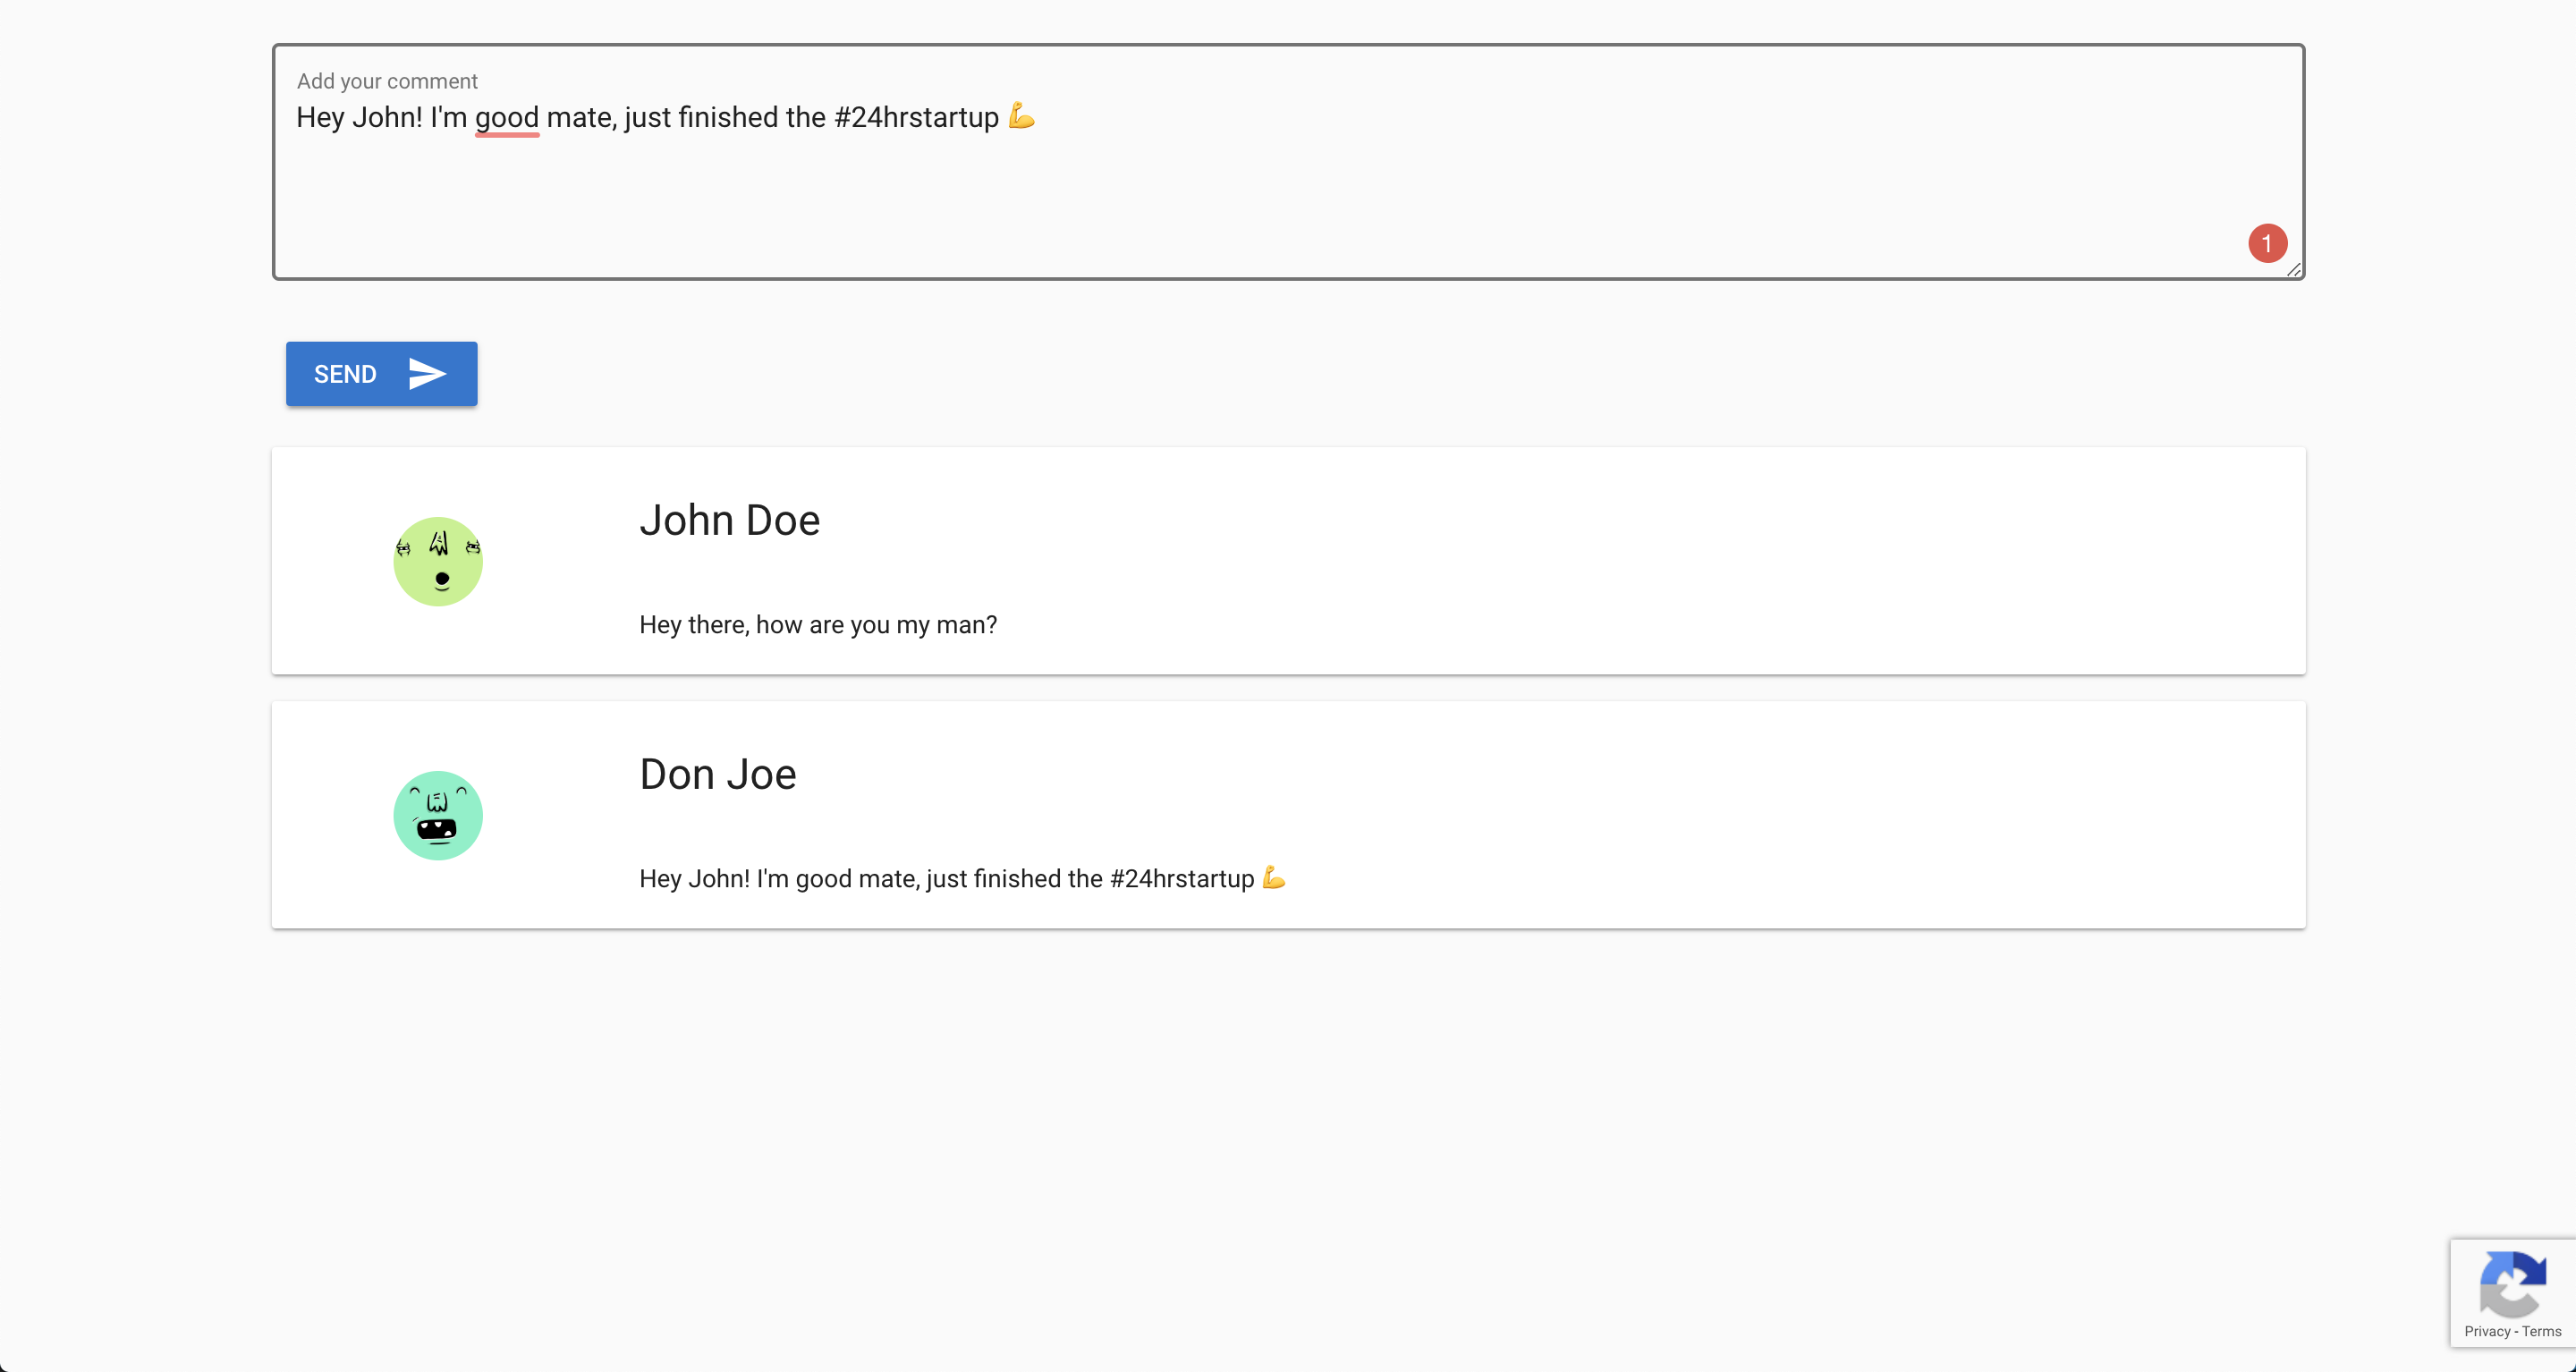Click the John Doe name heading
Viewport: 2576px width, 1372px height.
coord(729,520)
